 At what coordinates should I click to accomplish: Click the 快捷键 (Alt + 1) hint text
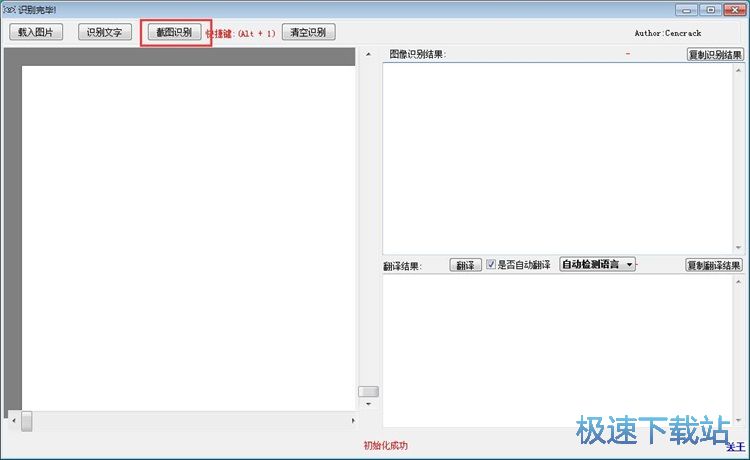pos(241,33)
